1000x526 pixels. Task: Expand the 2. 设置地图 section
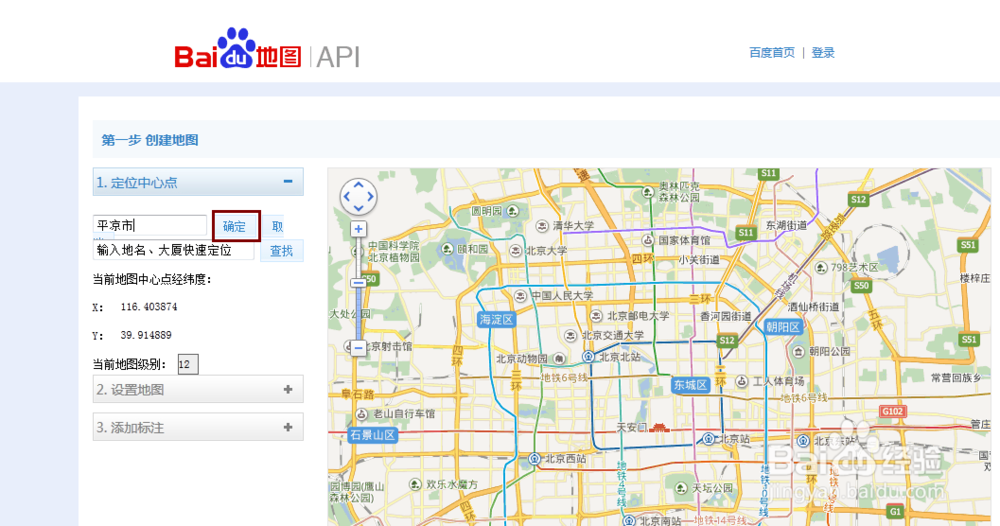coord(198,389)
